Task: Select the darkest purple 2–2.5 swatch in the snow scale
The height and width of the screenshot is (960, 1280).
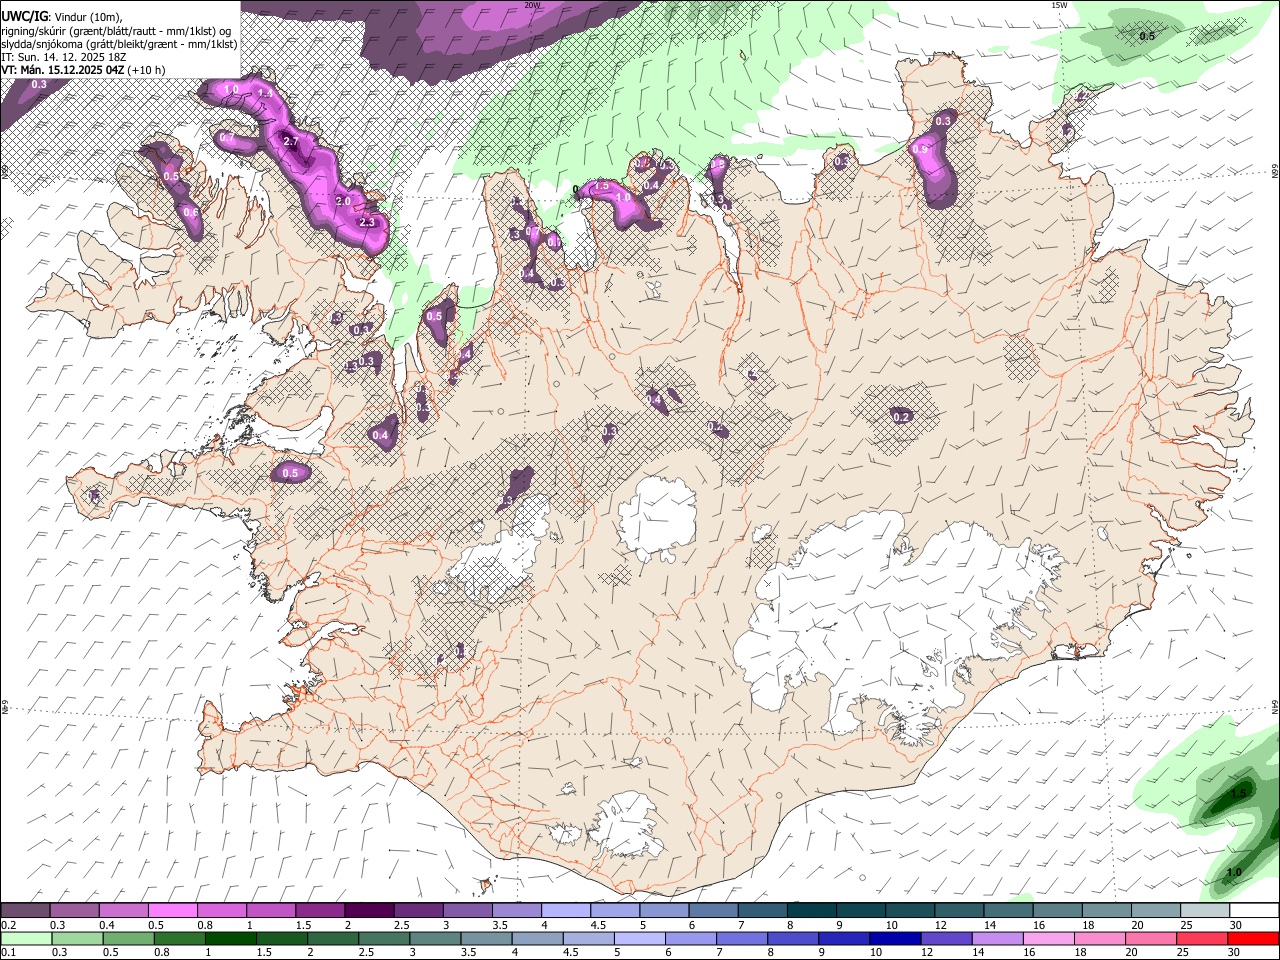Action: (x=368, y=910)
